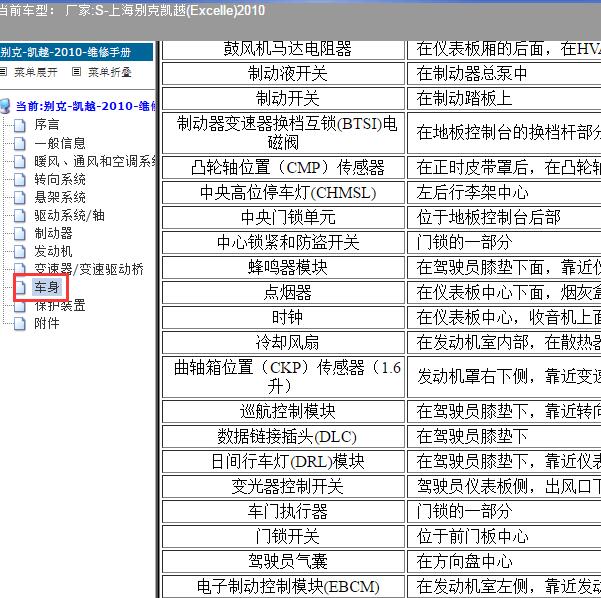Open the 驱动系统/轴 tree item

[x=69, y=215]
